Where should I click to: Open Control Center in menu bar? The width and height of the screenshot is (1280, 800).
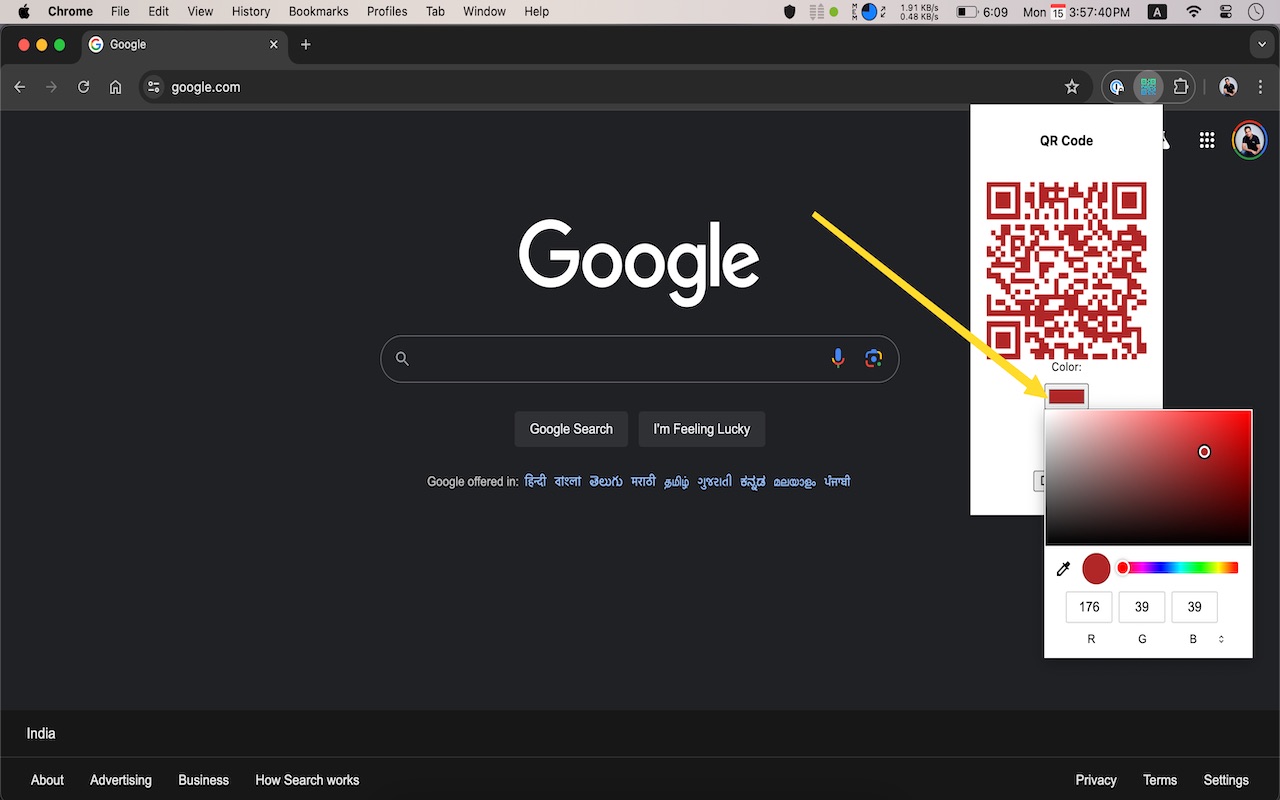coord(1227,12)
